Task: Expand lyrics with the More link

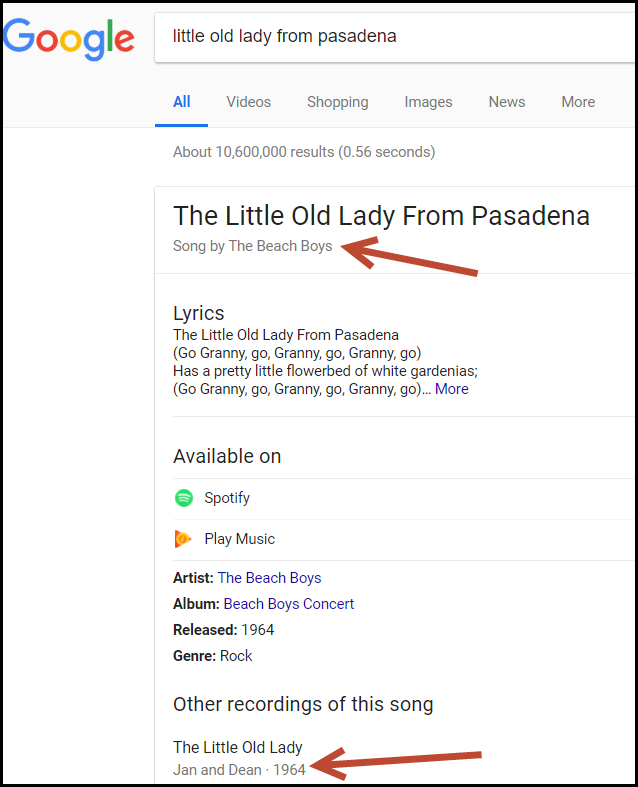Action: click(x=451, y=389)
